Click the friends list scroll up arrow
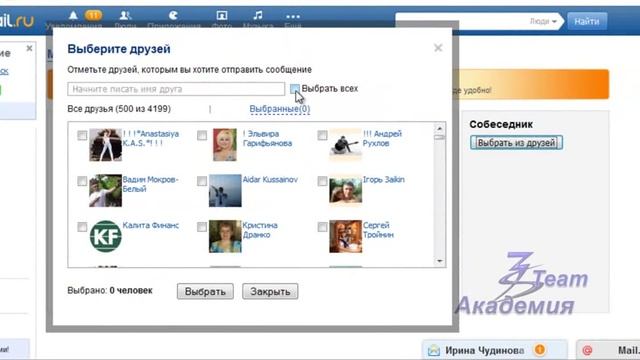Screen dimensions: 640x360 pyautogui.click(x=440, y=128)
